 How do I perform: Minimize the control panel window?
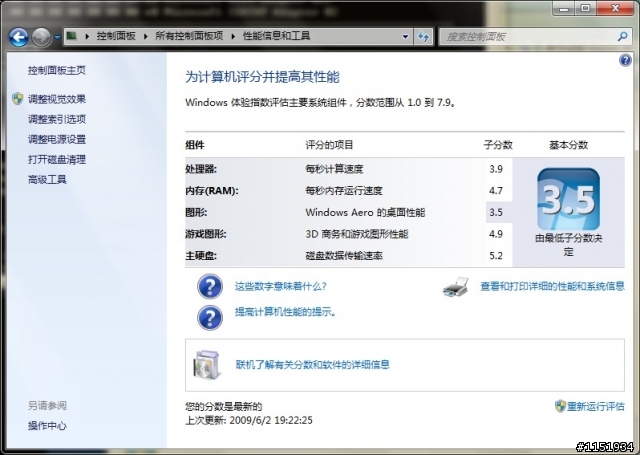(x=564, y=7)
